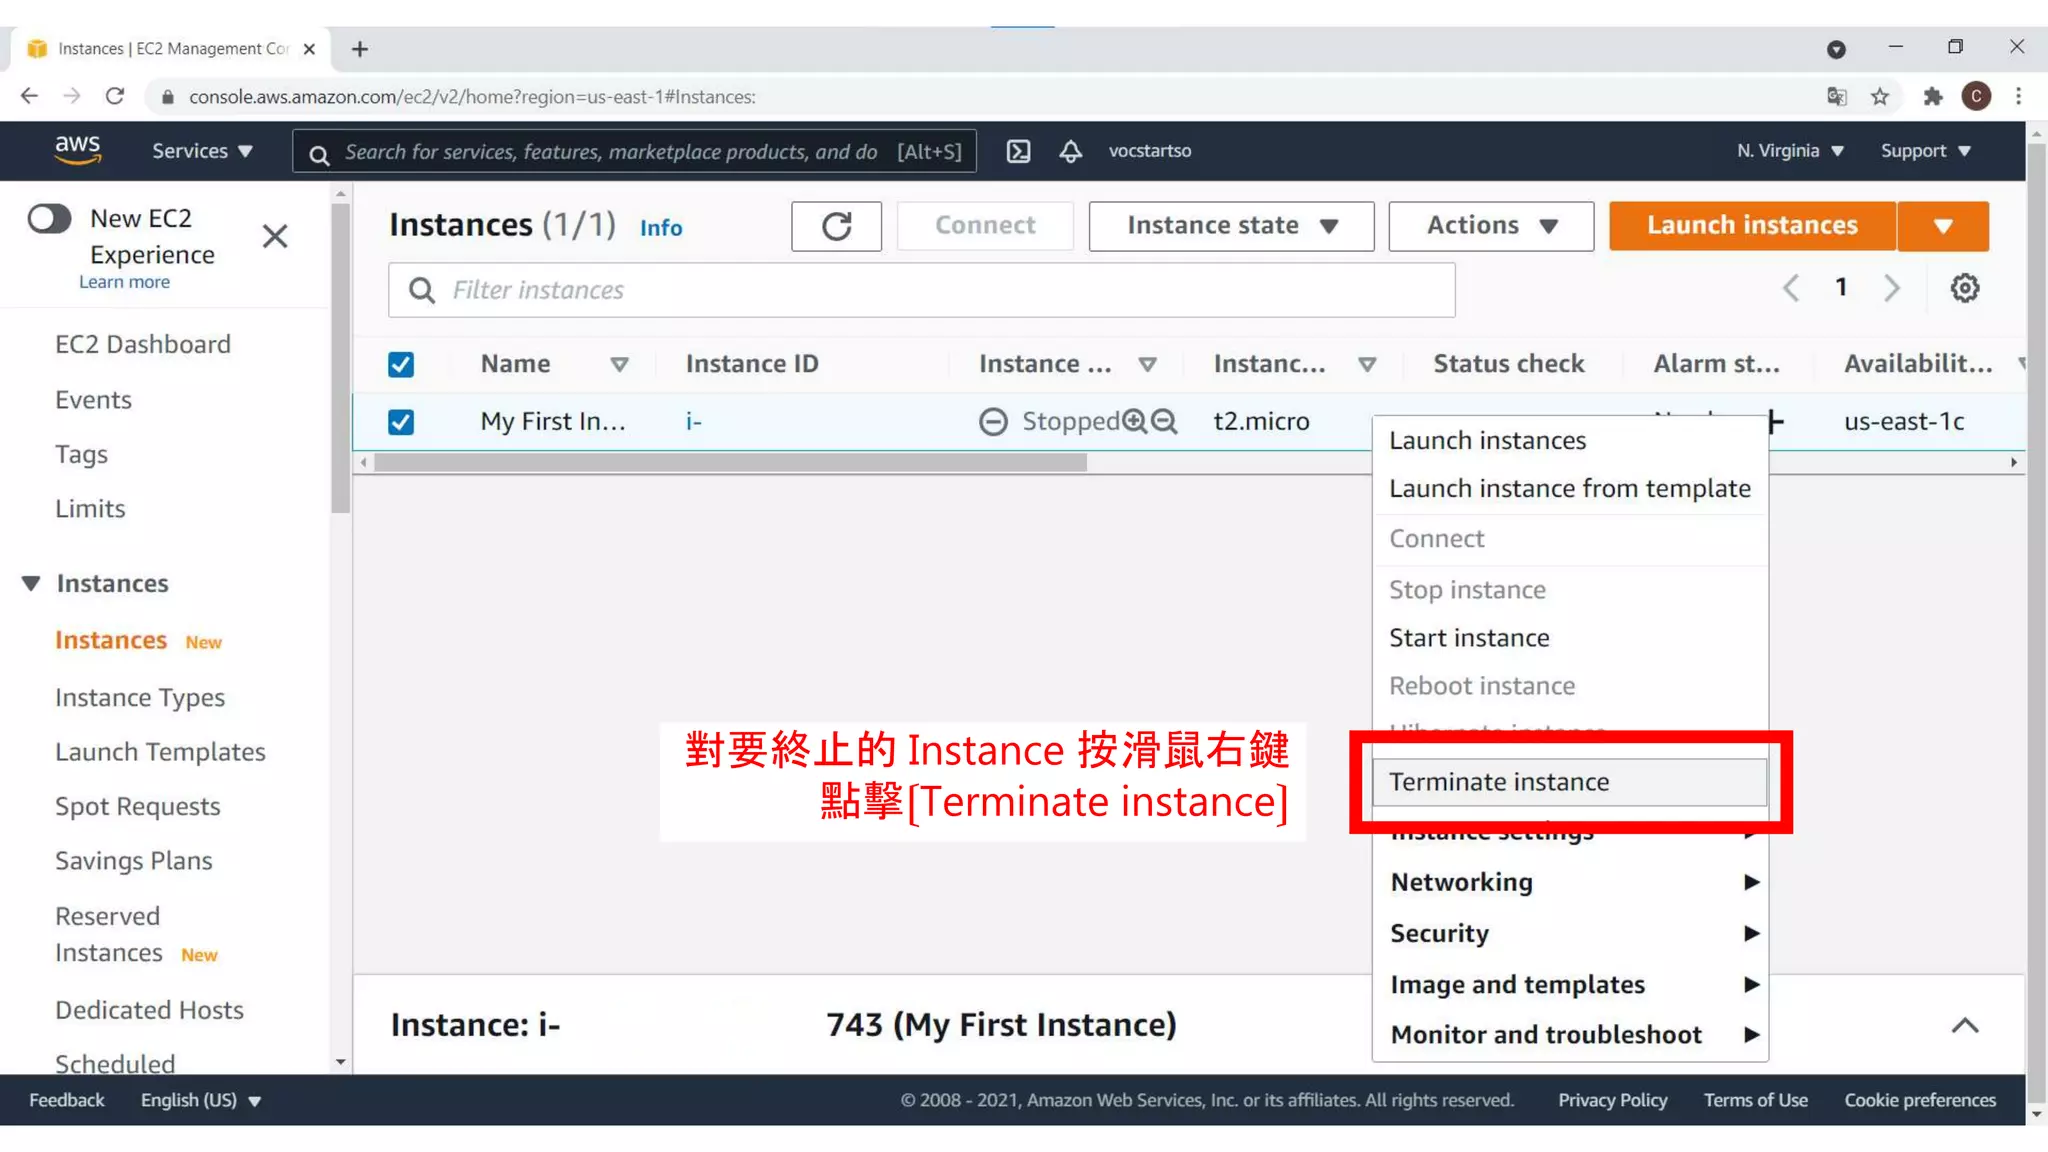Open Launch Templates in sidebar
This screenshot has height=1152, width=2048.
click(x=160, y=752)
